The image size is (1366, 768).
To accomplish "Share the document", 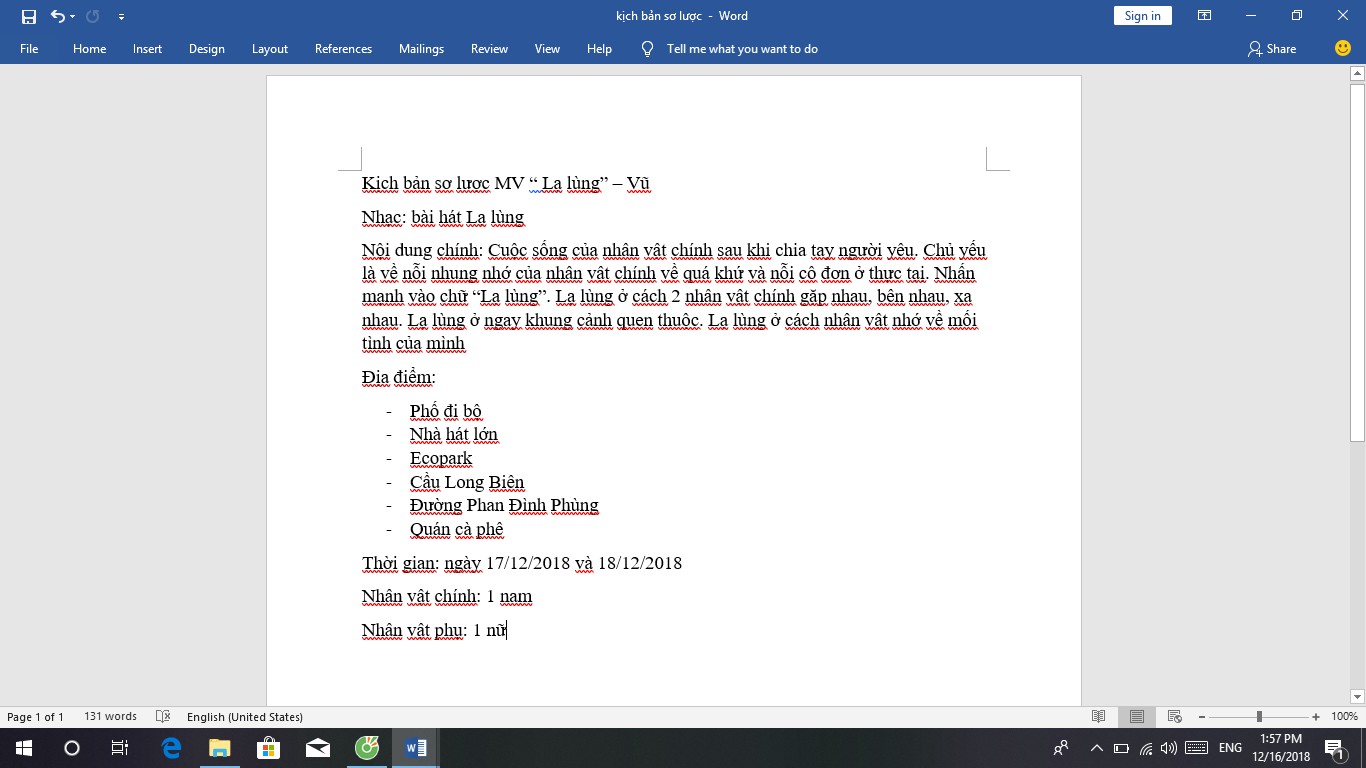I will pyautogui.click(x=1271, y=48).
